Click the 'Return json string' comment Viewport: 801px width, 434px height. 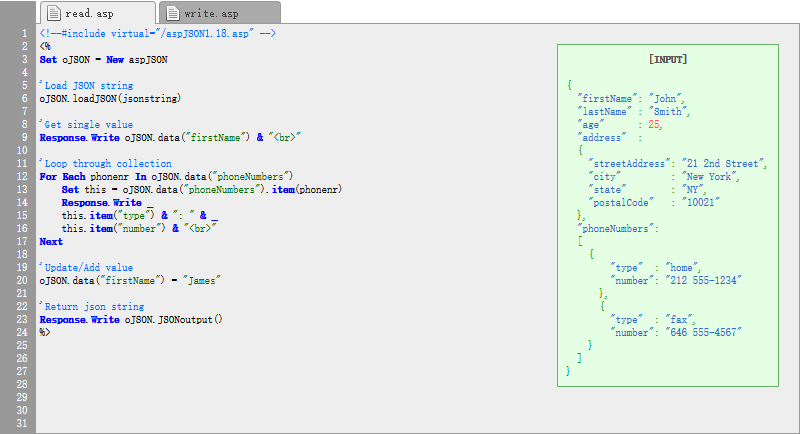coord(92,306)
